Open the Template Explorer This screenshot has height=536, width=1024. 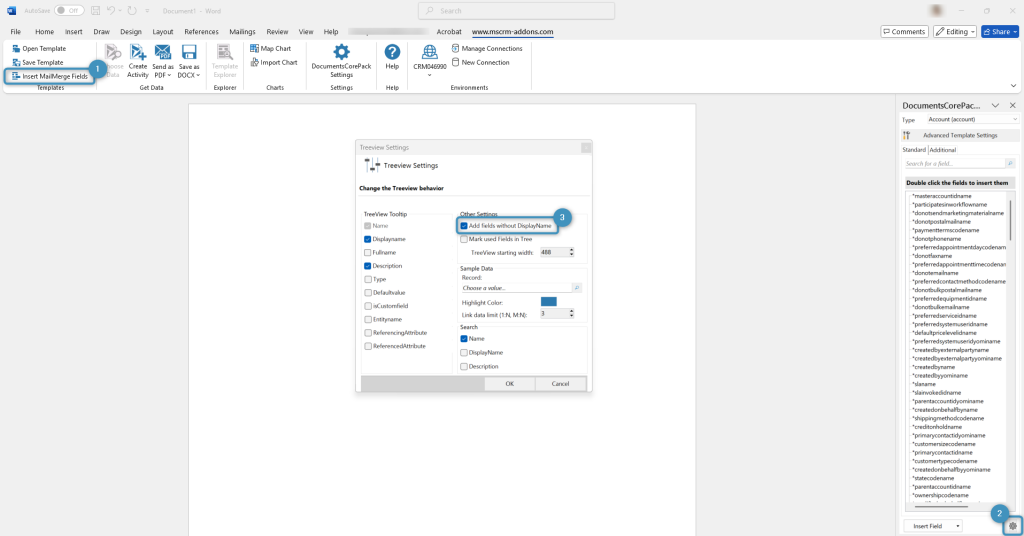225,61
